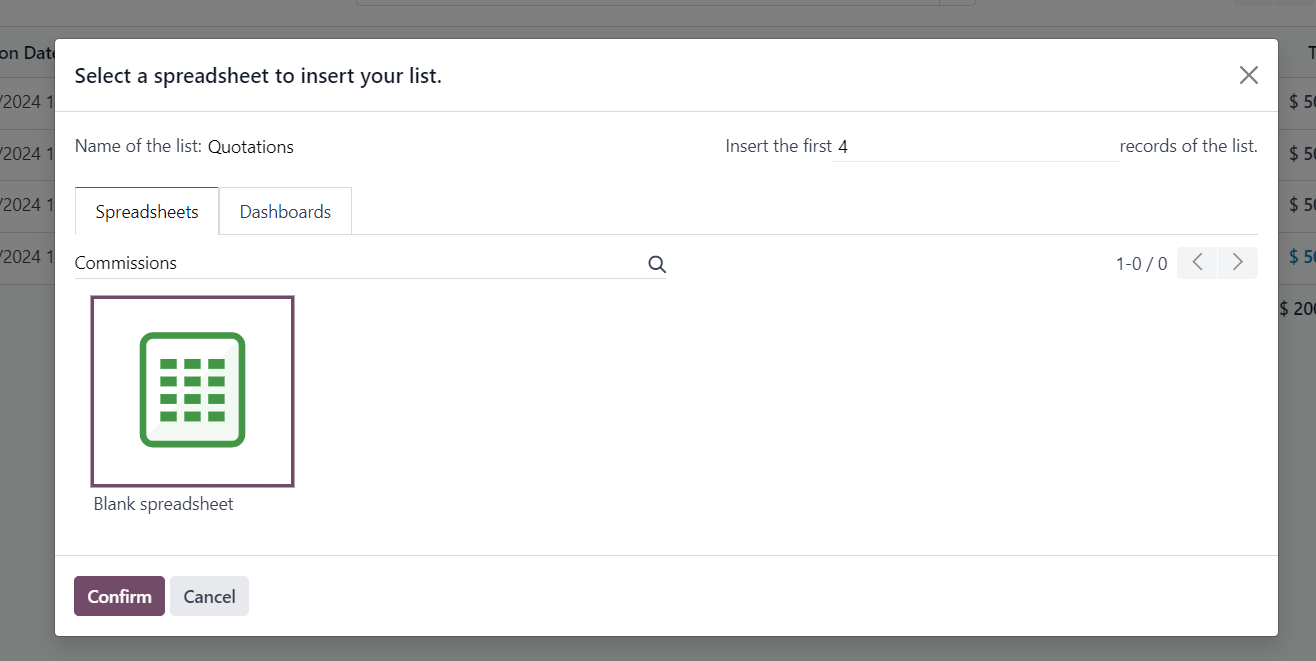
Task: Cancel inserting the list
Action: tap(209, 596)
